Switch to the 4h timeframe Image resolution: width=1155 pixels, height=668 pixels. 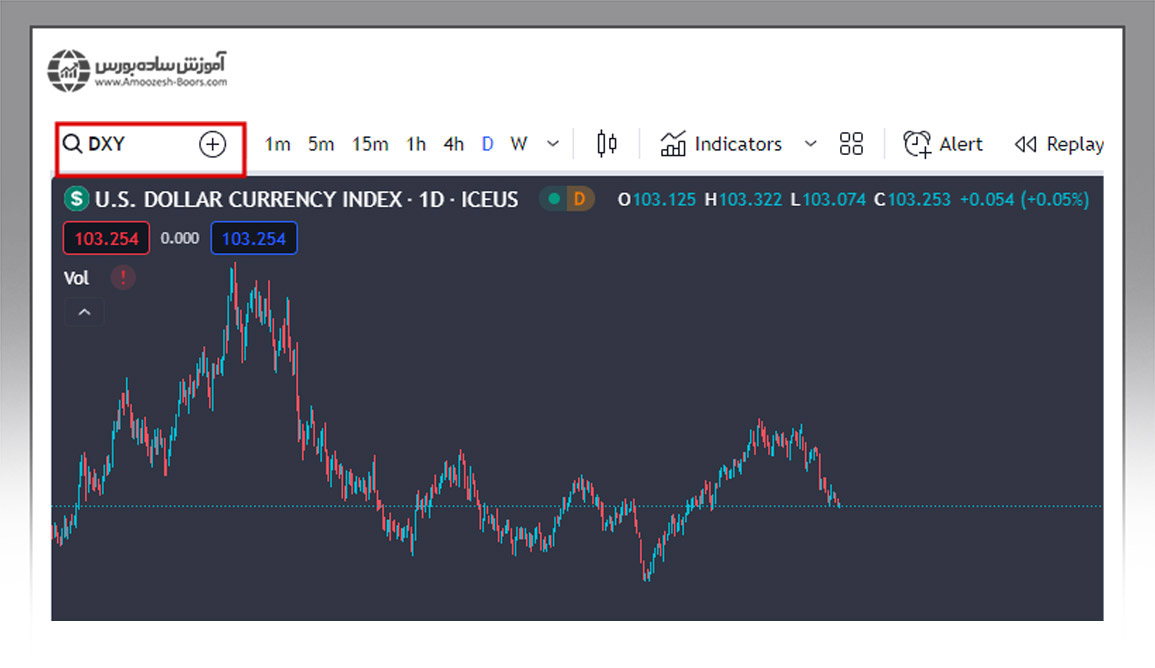pos(453,144)
